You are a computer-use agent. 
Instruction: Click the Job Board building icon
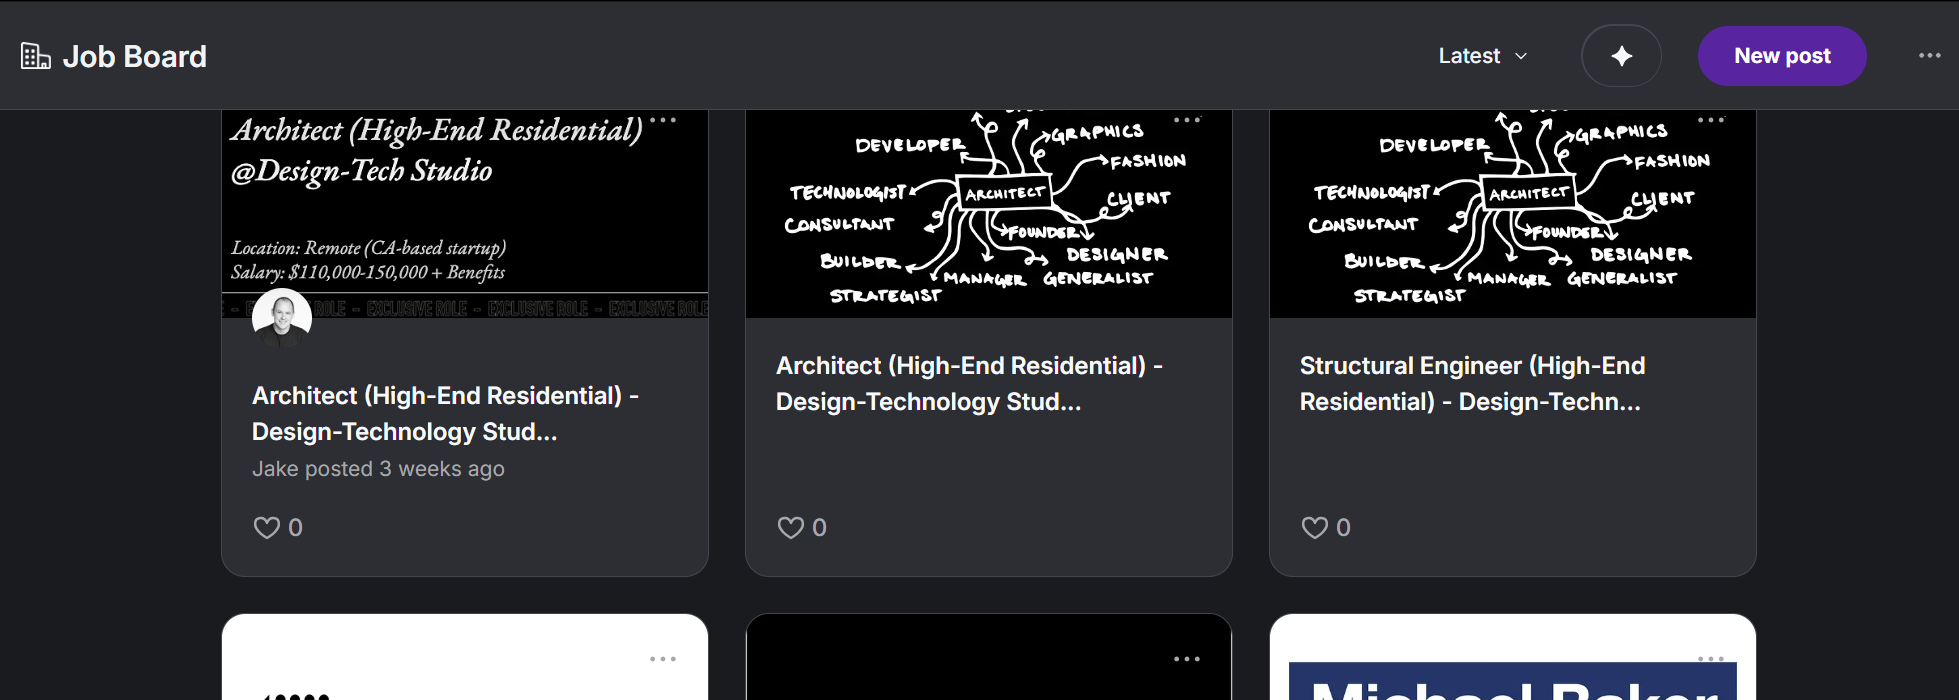(x=36, y=56)
